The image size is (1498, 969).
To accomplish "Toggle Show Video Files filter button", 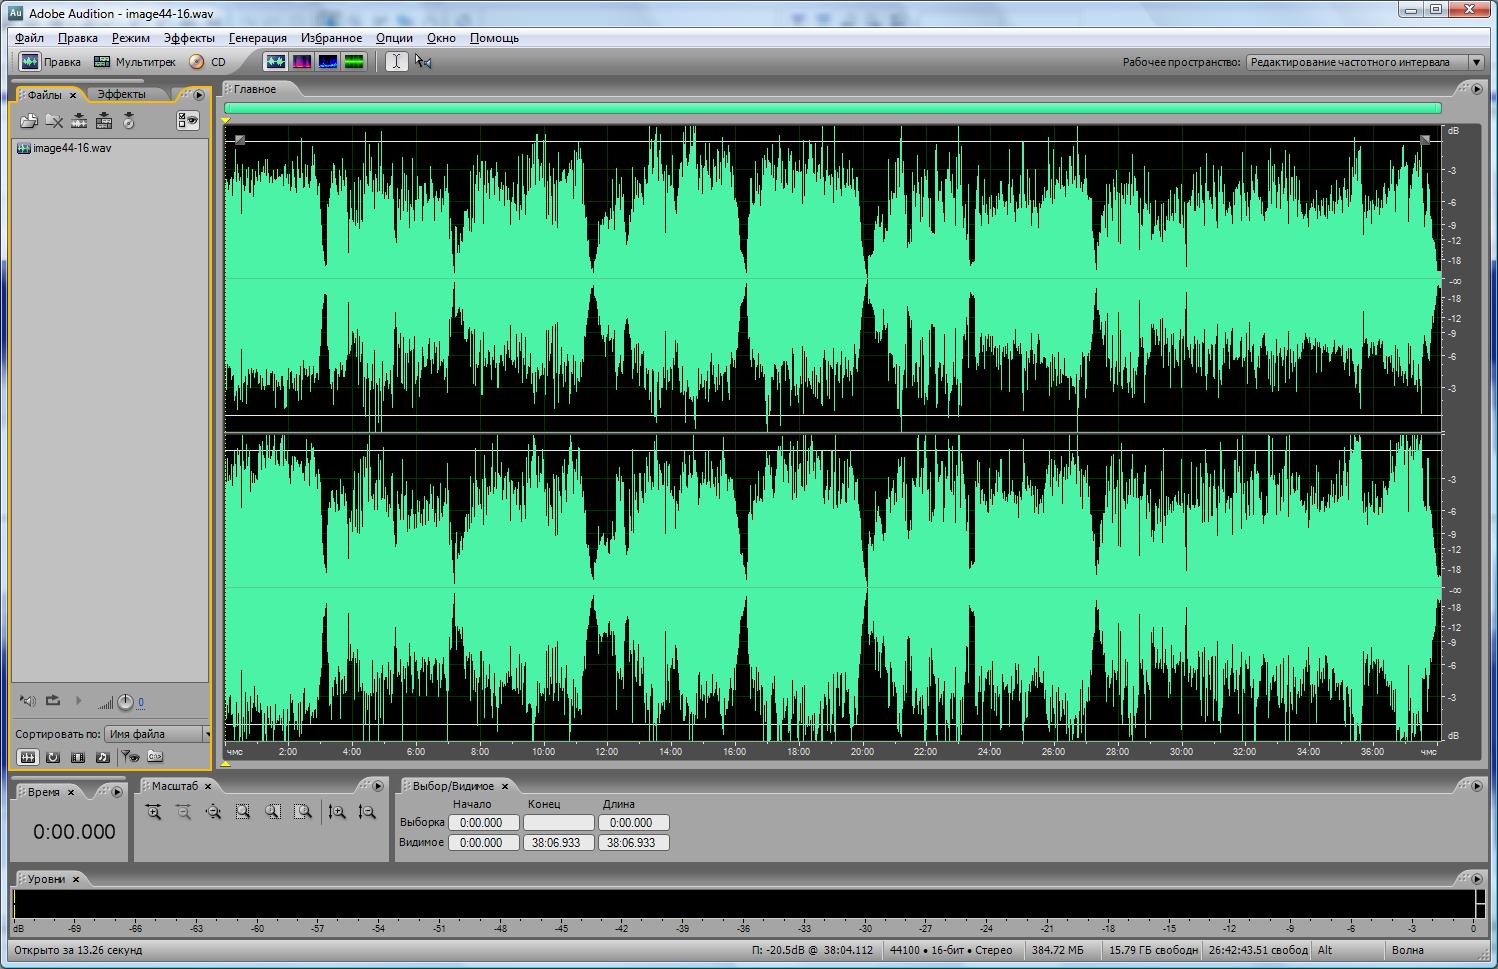I will (x=78, y=757).
